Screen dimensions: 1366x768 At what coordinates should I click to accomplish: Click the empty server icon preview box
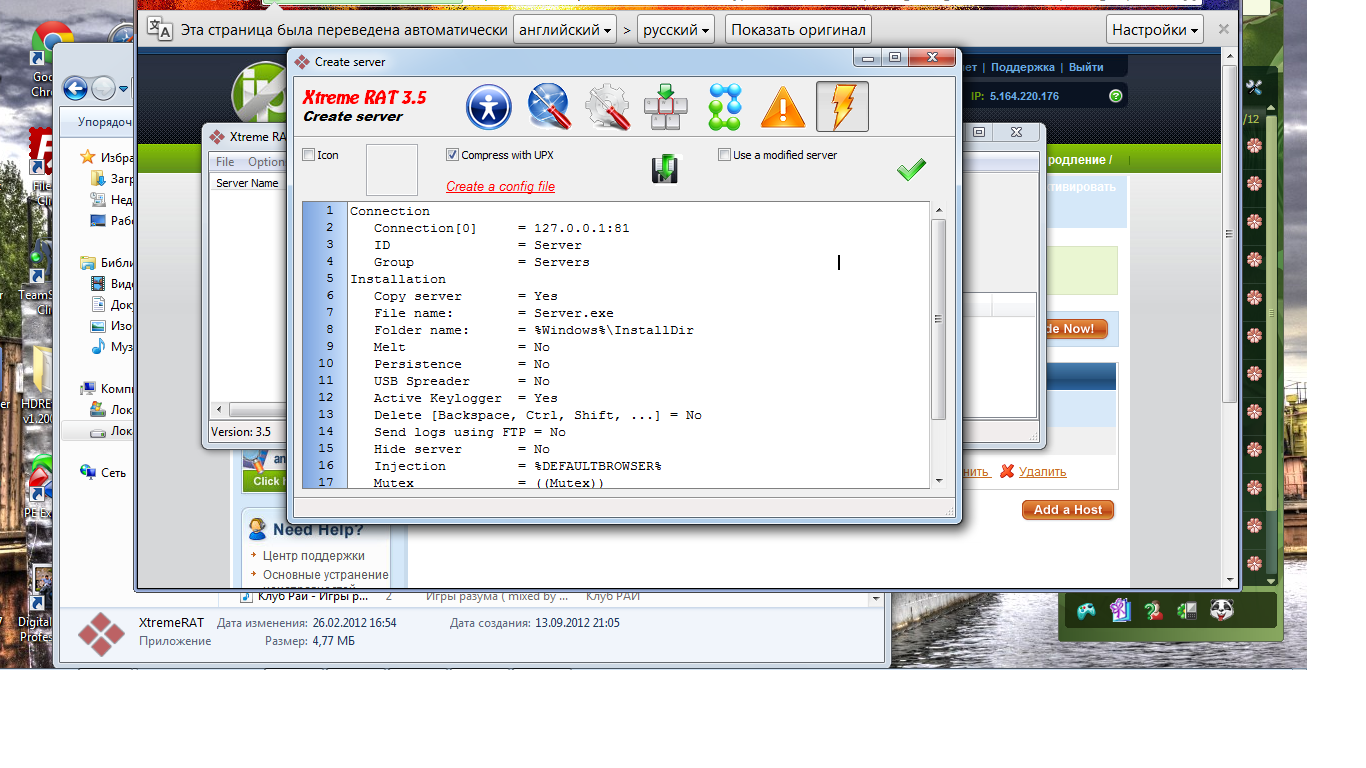[x=392, y=170]
